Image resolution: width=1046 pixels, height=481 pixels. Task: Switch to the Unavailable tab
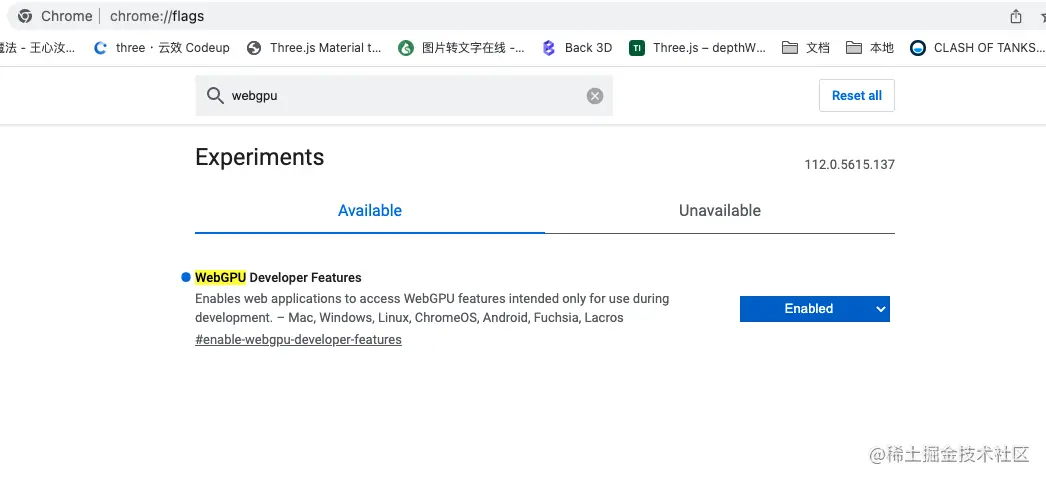720,211
